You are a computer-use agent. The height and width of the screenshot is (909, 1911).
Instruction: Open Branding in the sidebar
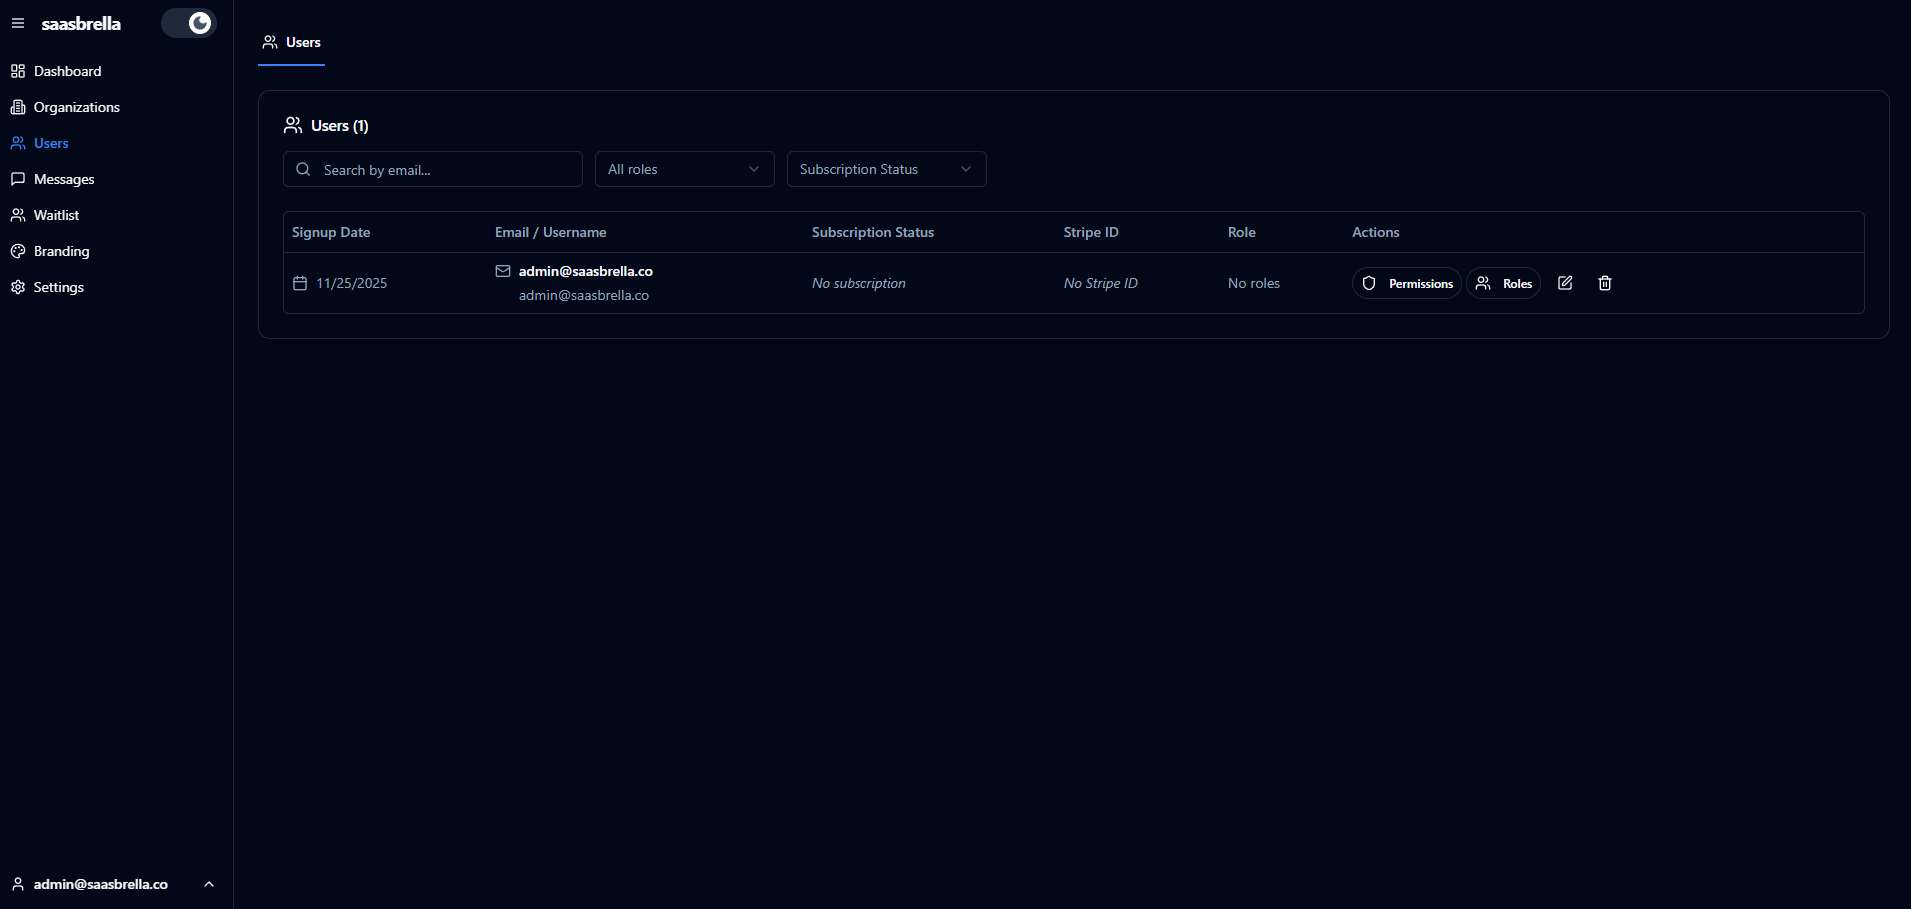61,251
